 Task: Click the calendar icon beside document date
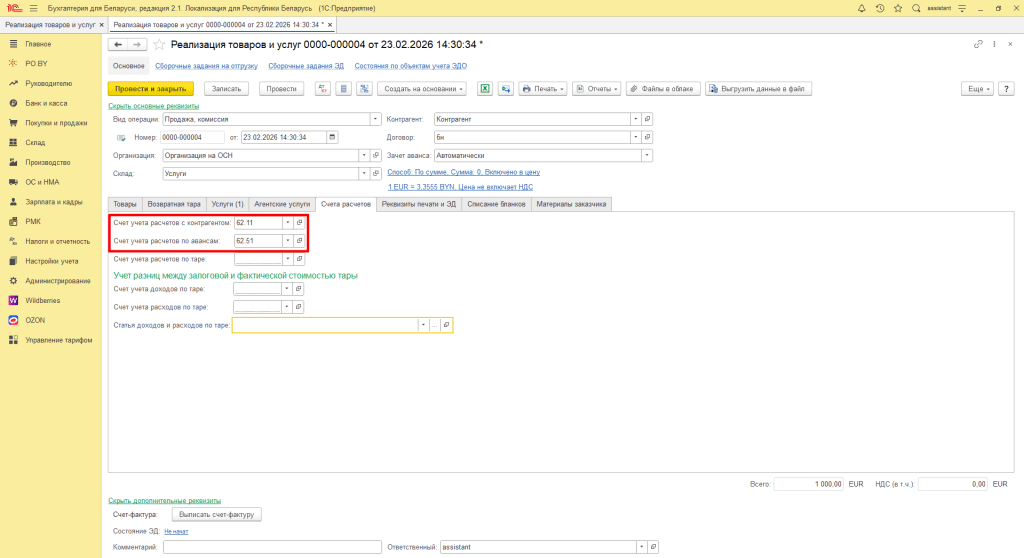point(332,137)
